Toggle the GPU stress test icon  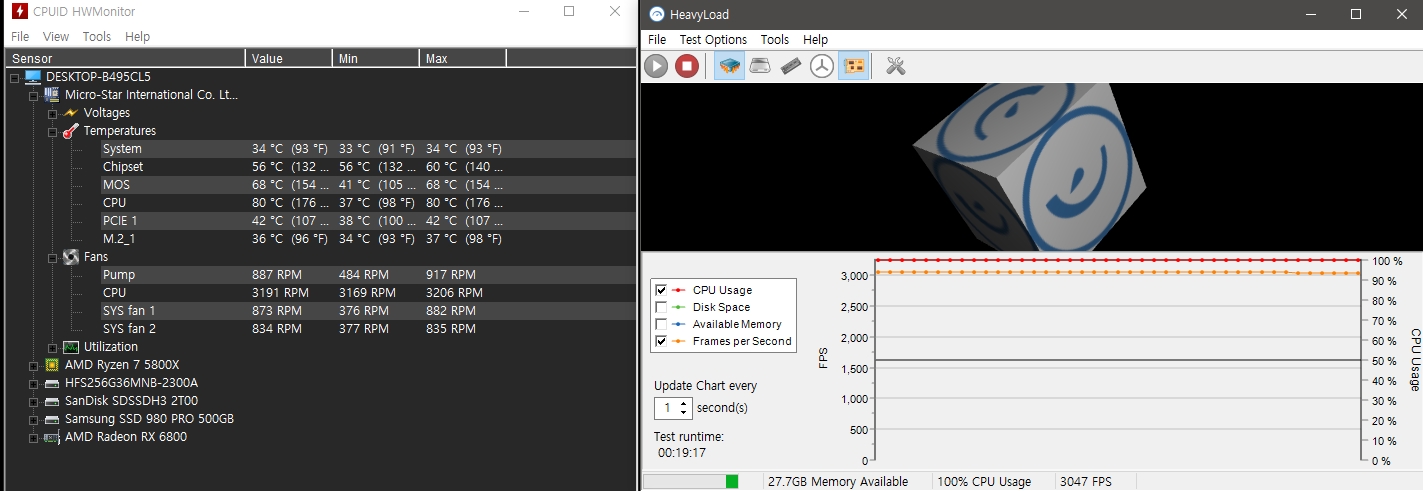(854, 66)
